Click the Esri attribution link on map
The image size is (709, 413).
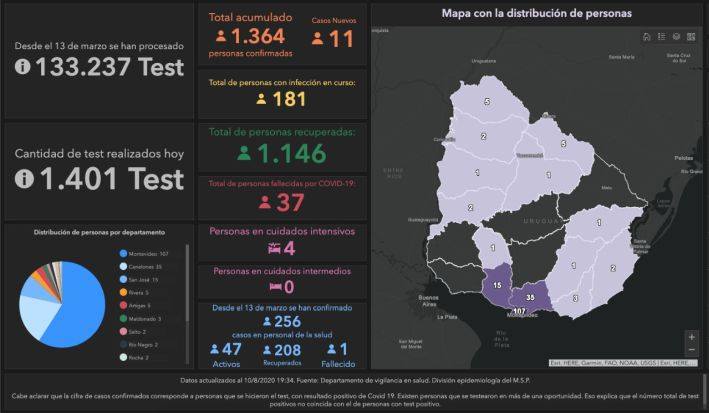[623, 363]
